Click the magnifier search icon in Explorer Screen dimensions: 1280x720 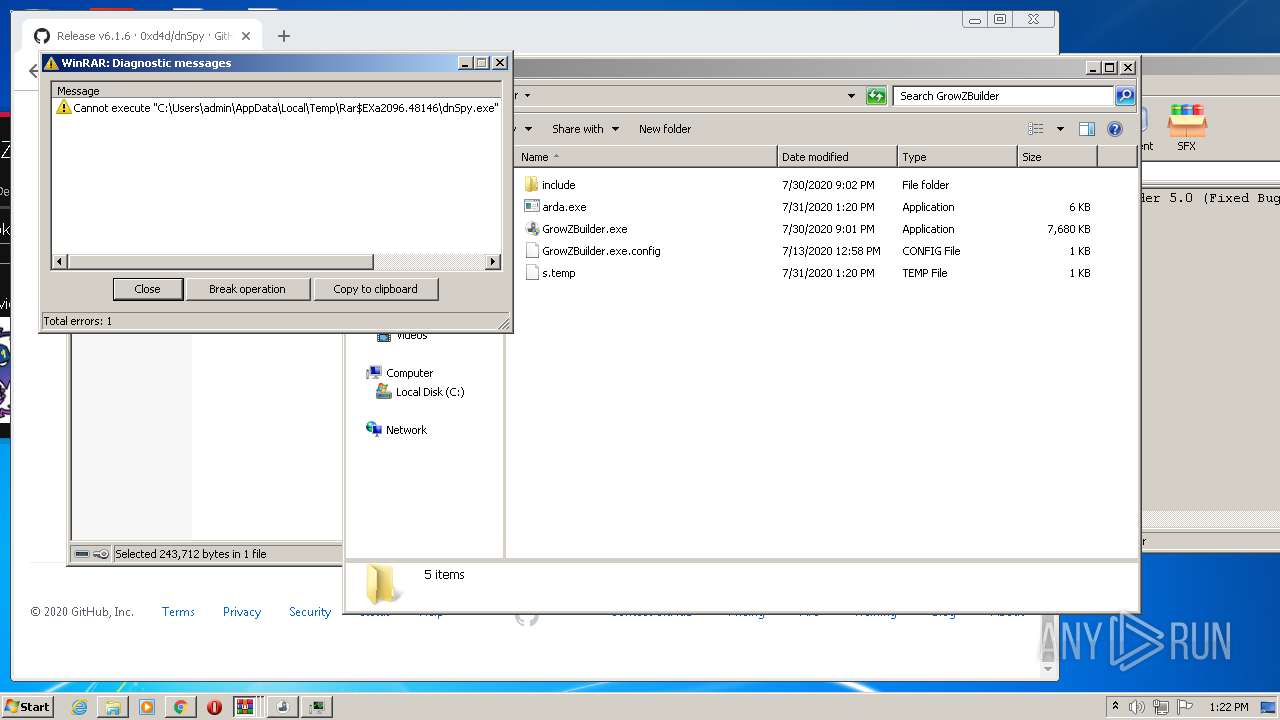click(1125, 96)
